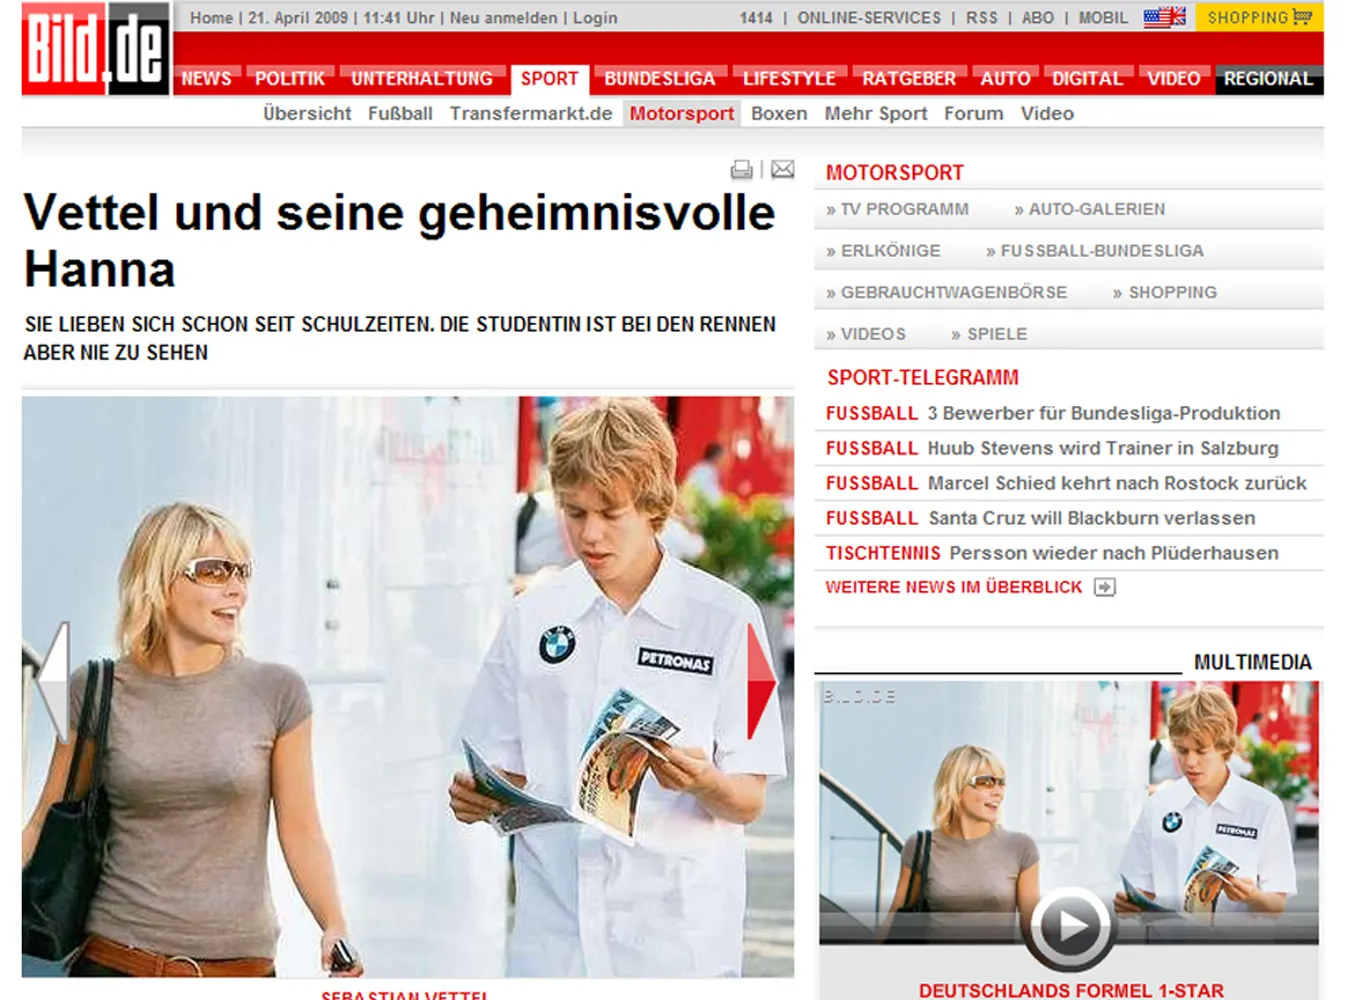Go to next photo with red arrow
Screen dimensions: 1350x1000
[x=760, y=682]
